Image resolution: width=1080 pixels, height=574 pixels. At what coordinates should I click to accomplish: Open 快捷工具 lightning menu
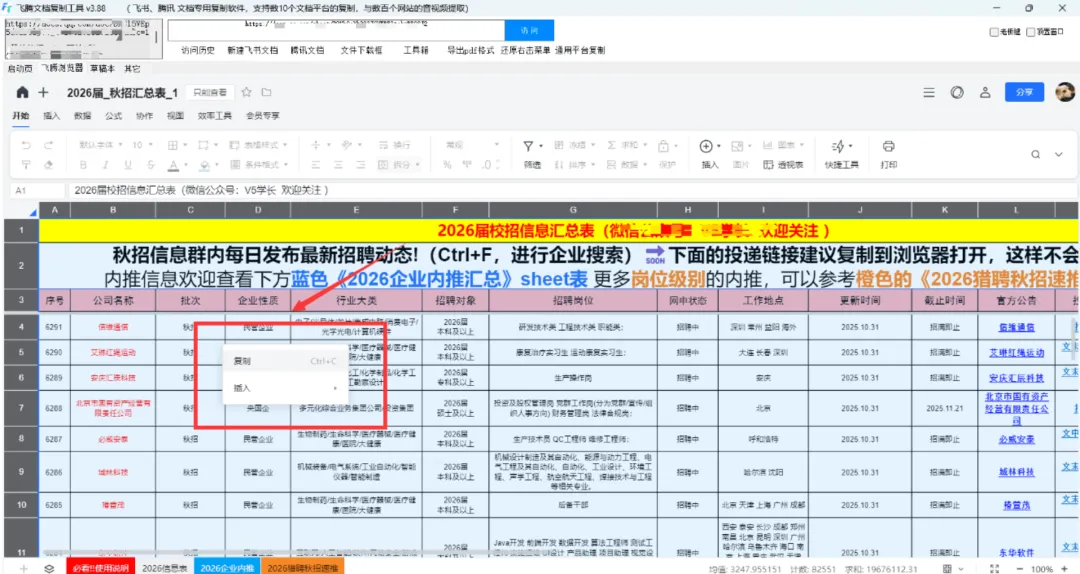point(842,154)
